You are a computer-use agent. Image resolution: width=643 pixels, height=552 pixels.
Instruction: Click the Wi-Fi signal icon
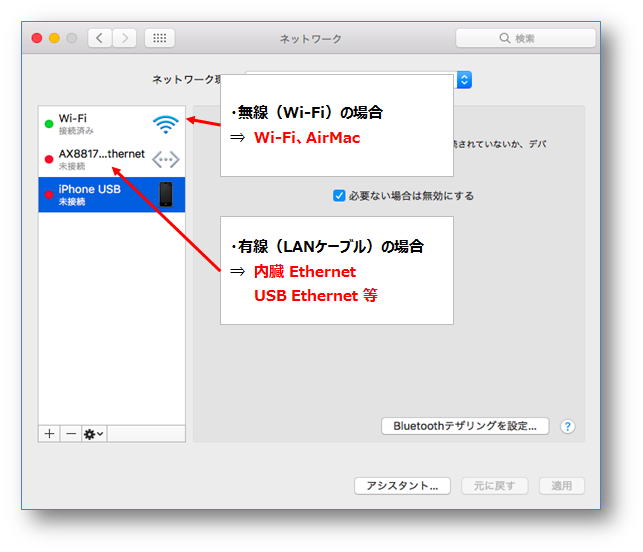point(166,124)
